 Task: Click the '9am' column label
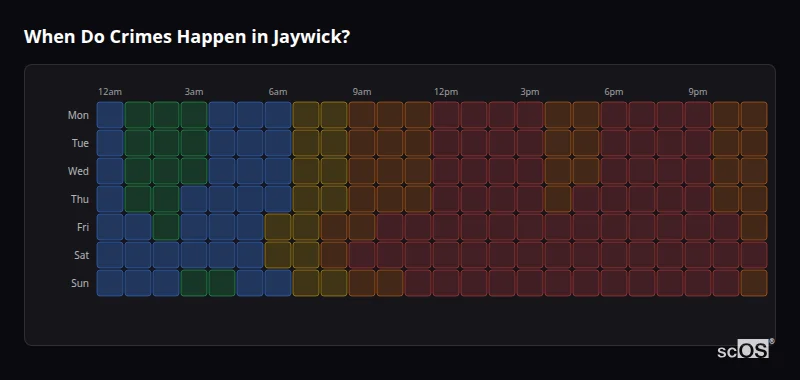click(362, 92)
